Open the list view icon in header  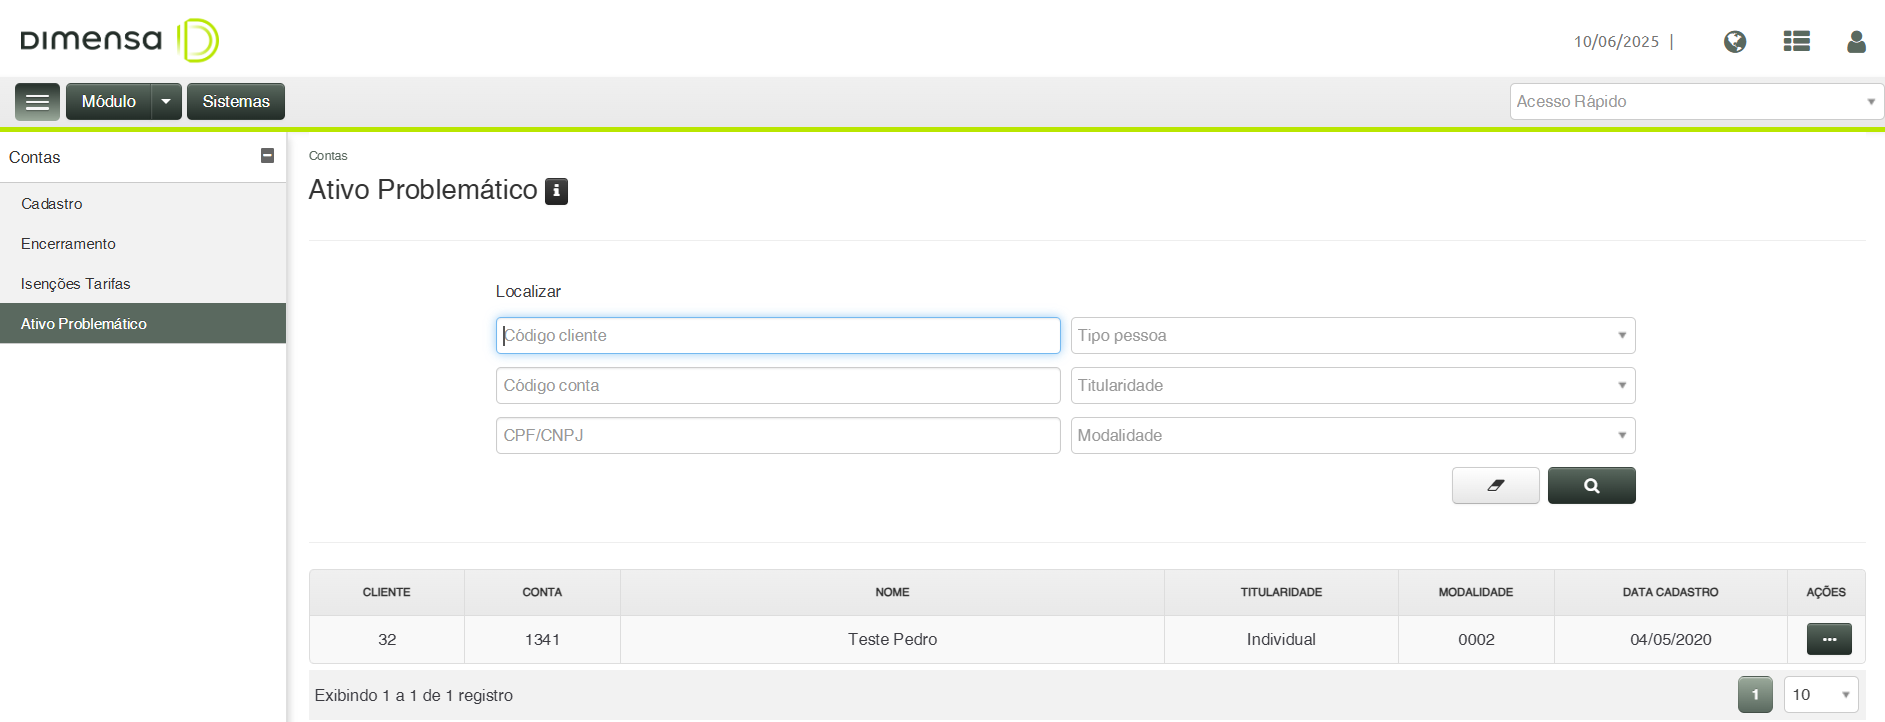(1796, 42)
